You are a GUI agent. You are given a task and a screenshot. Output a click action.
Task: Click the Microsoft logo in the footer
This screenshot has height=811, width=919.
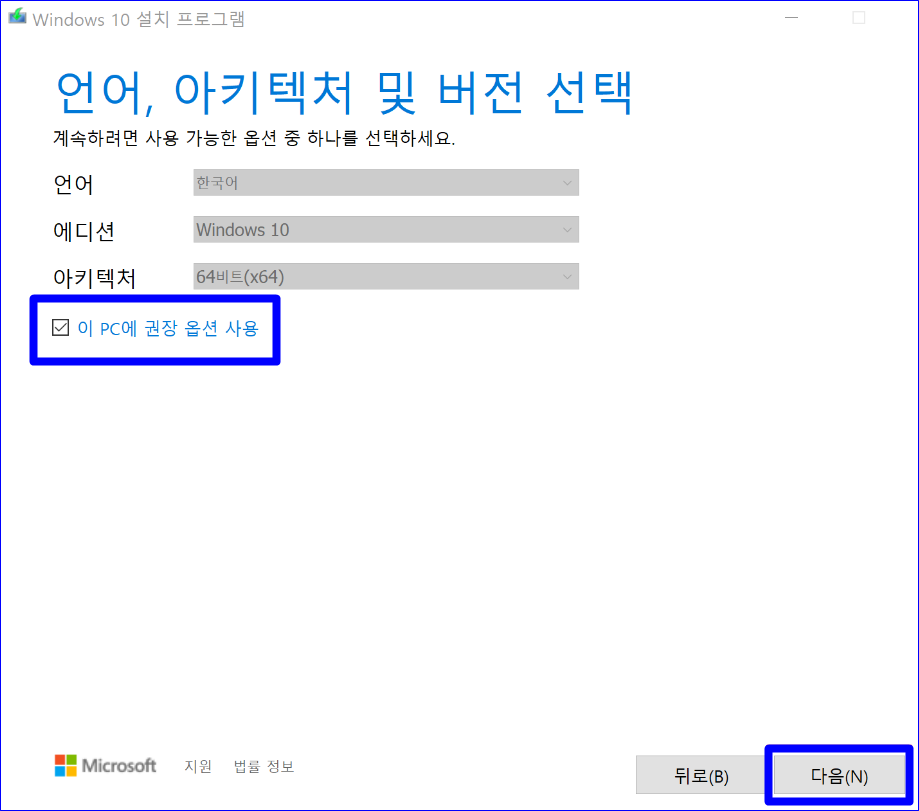(x=105, y=766)
